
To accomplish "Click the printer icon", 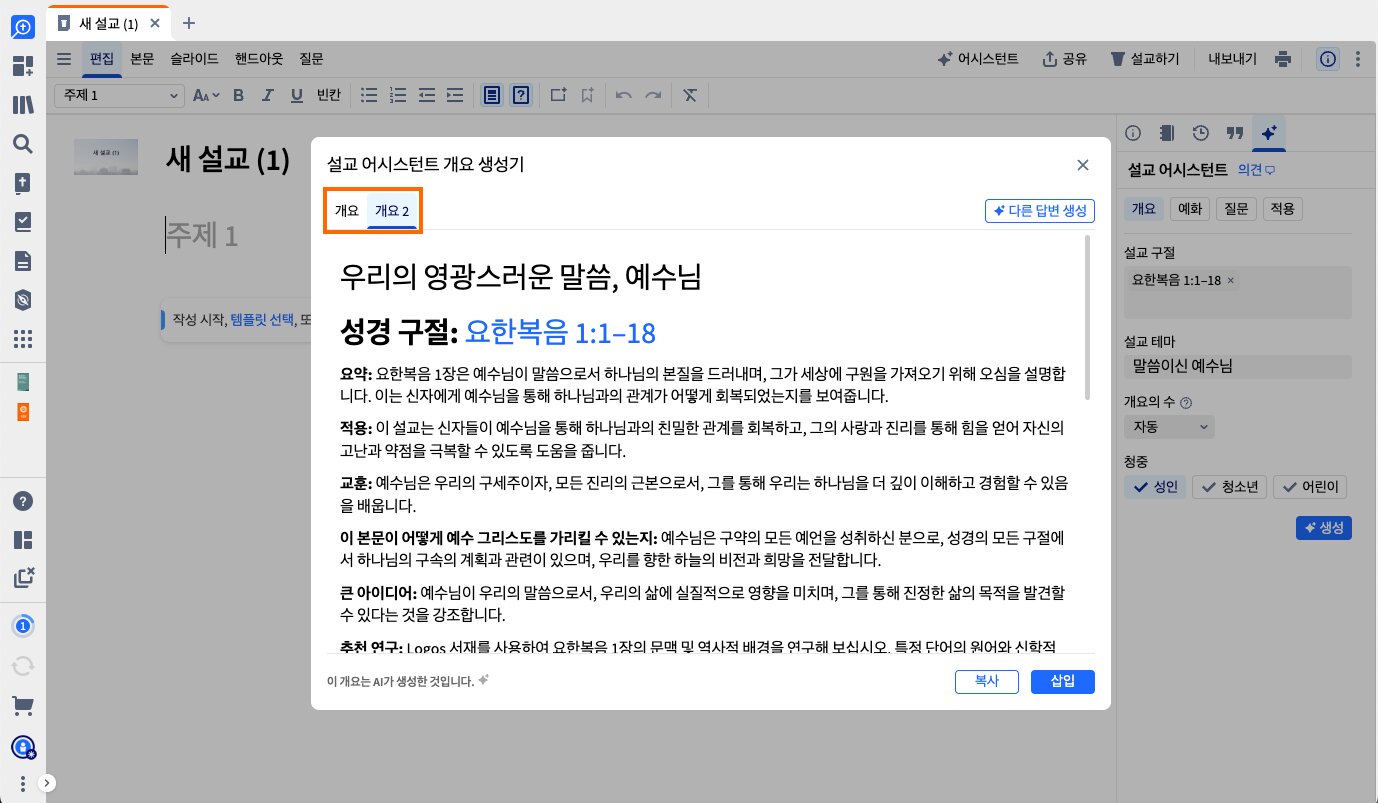I will coord(1284,59).
